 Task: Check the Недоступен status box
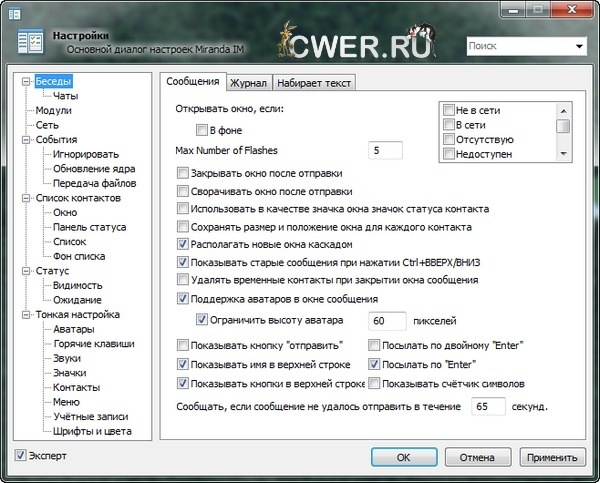point(448,154)
